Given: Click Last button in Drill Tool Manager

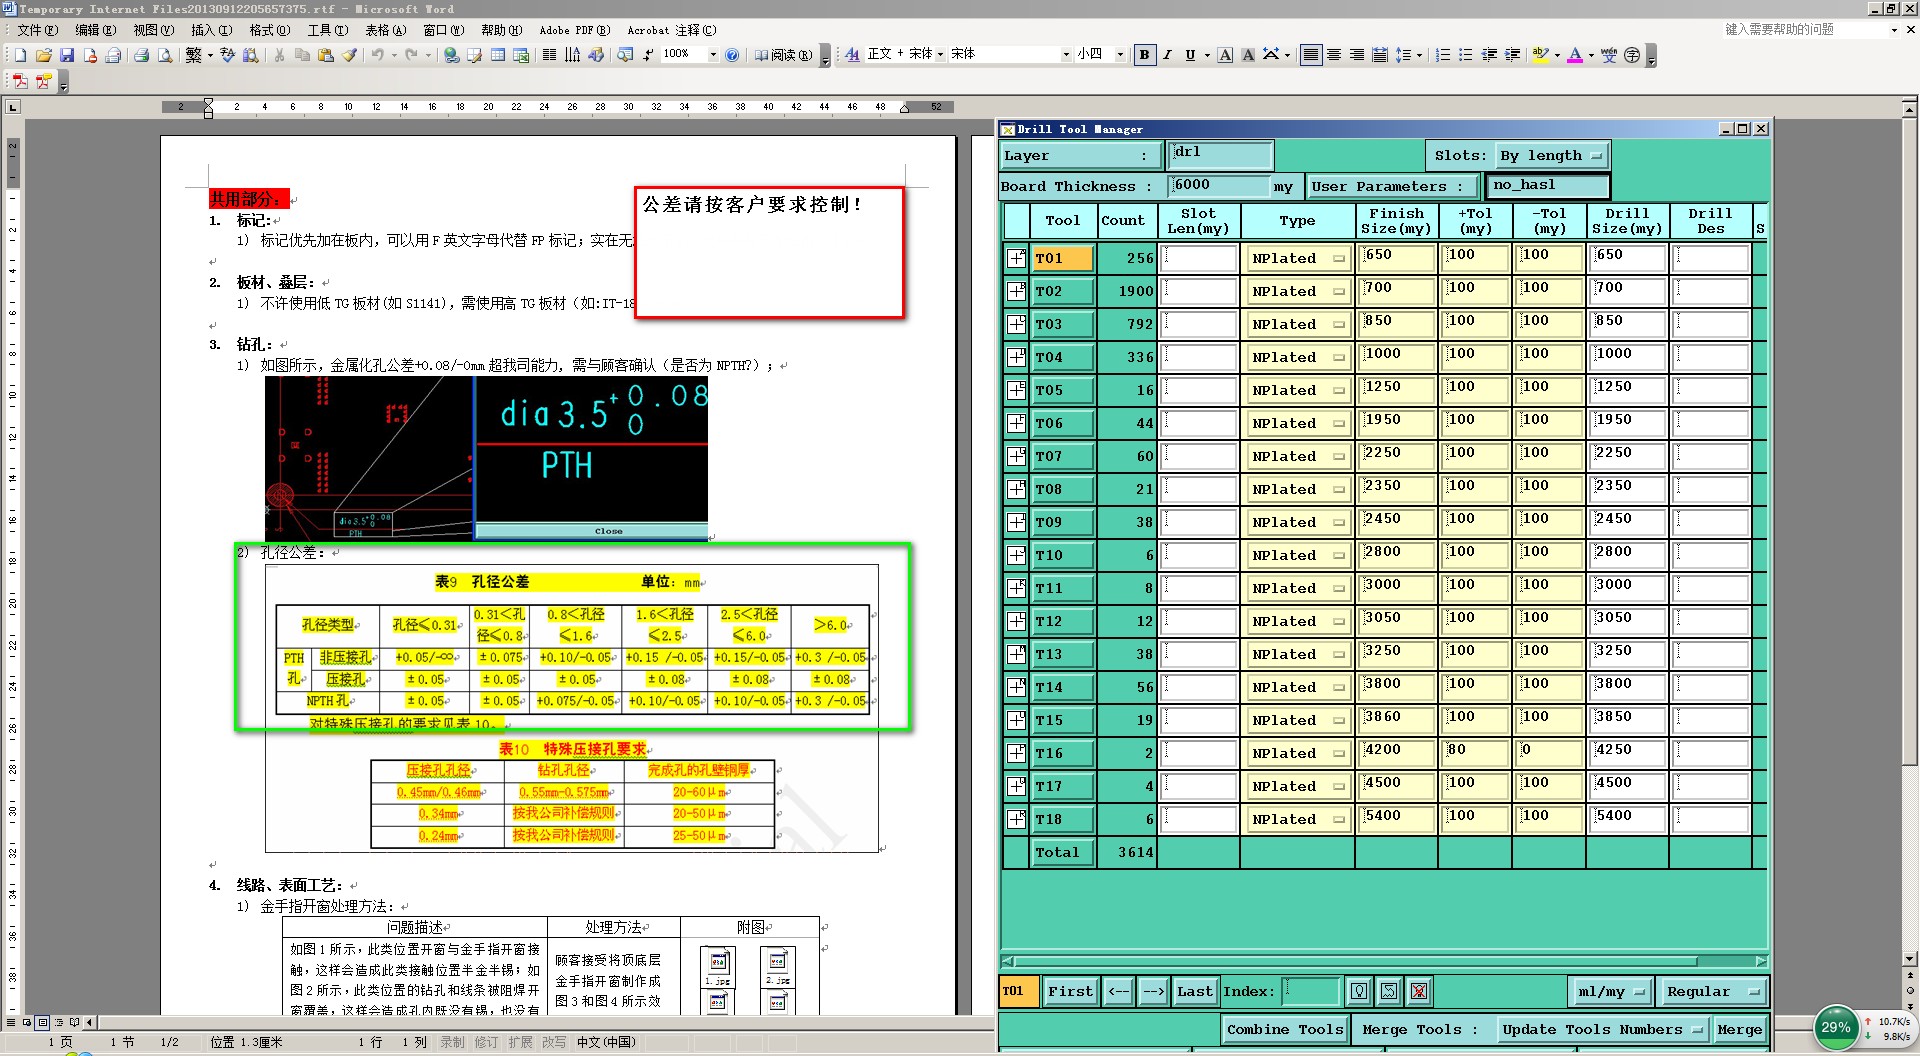Looking at the screenshot, I should (x=1194, y=991).
